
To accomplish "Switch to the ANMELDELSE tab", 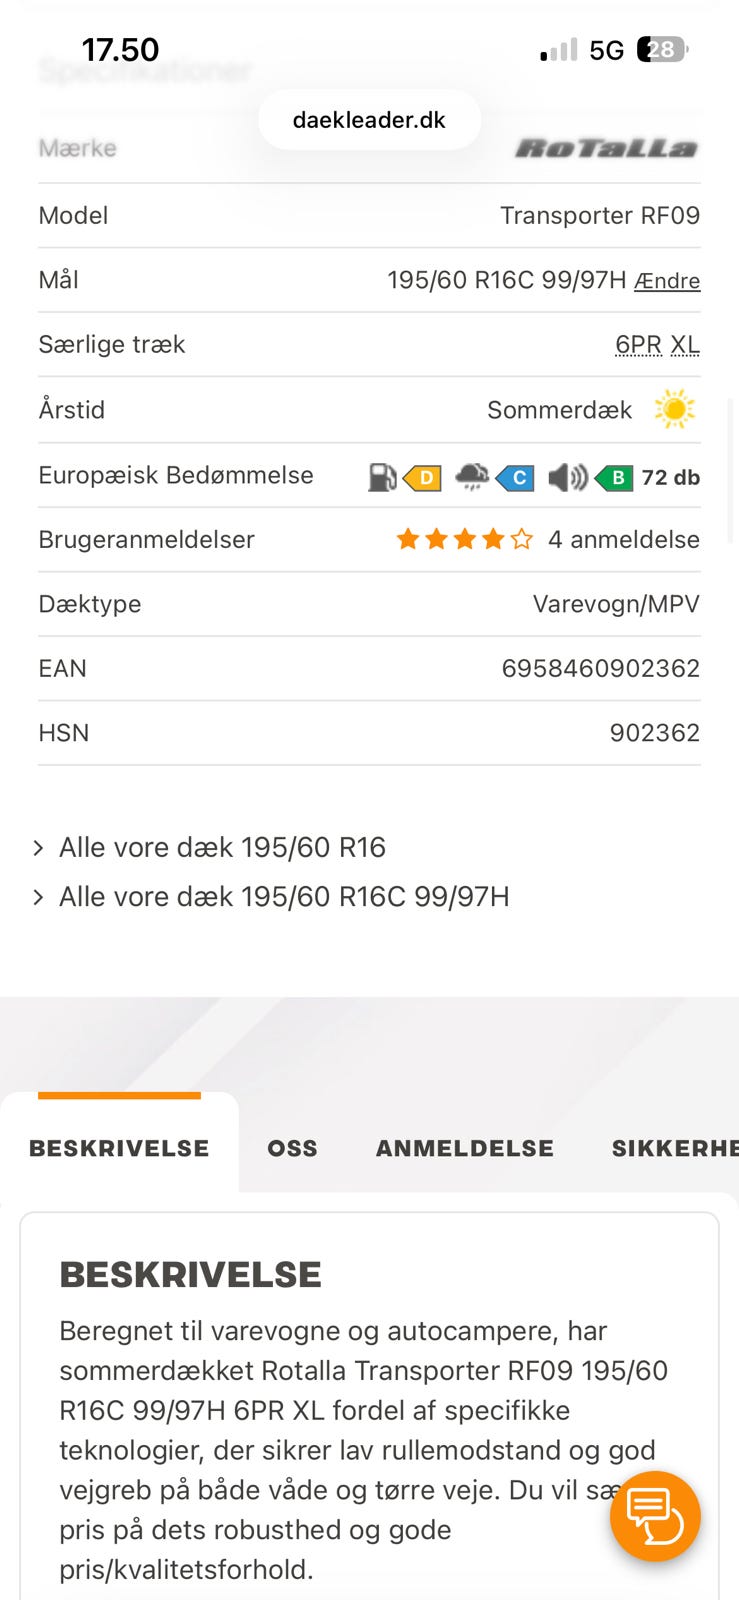I will tap(464, 1148).
